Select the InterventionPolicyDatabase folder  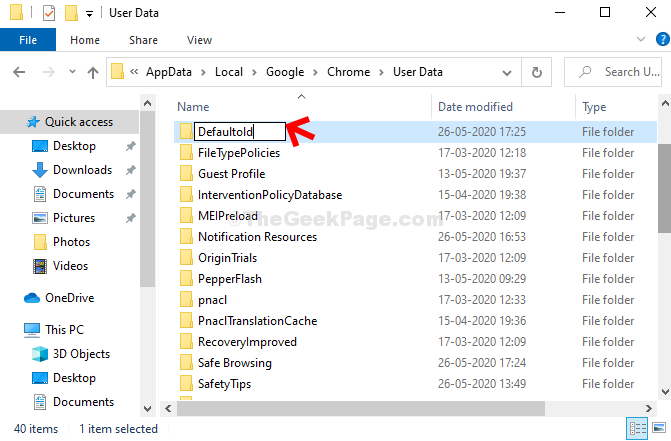pyautogui.click(x=270, y=195)
